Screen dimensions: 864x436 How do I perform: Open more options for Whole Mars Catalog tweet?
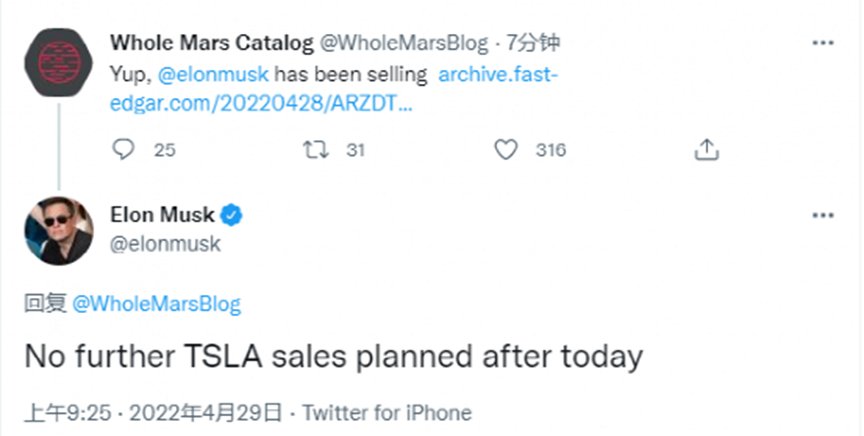pos(823,43)
